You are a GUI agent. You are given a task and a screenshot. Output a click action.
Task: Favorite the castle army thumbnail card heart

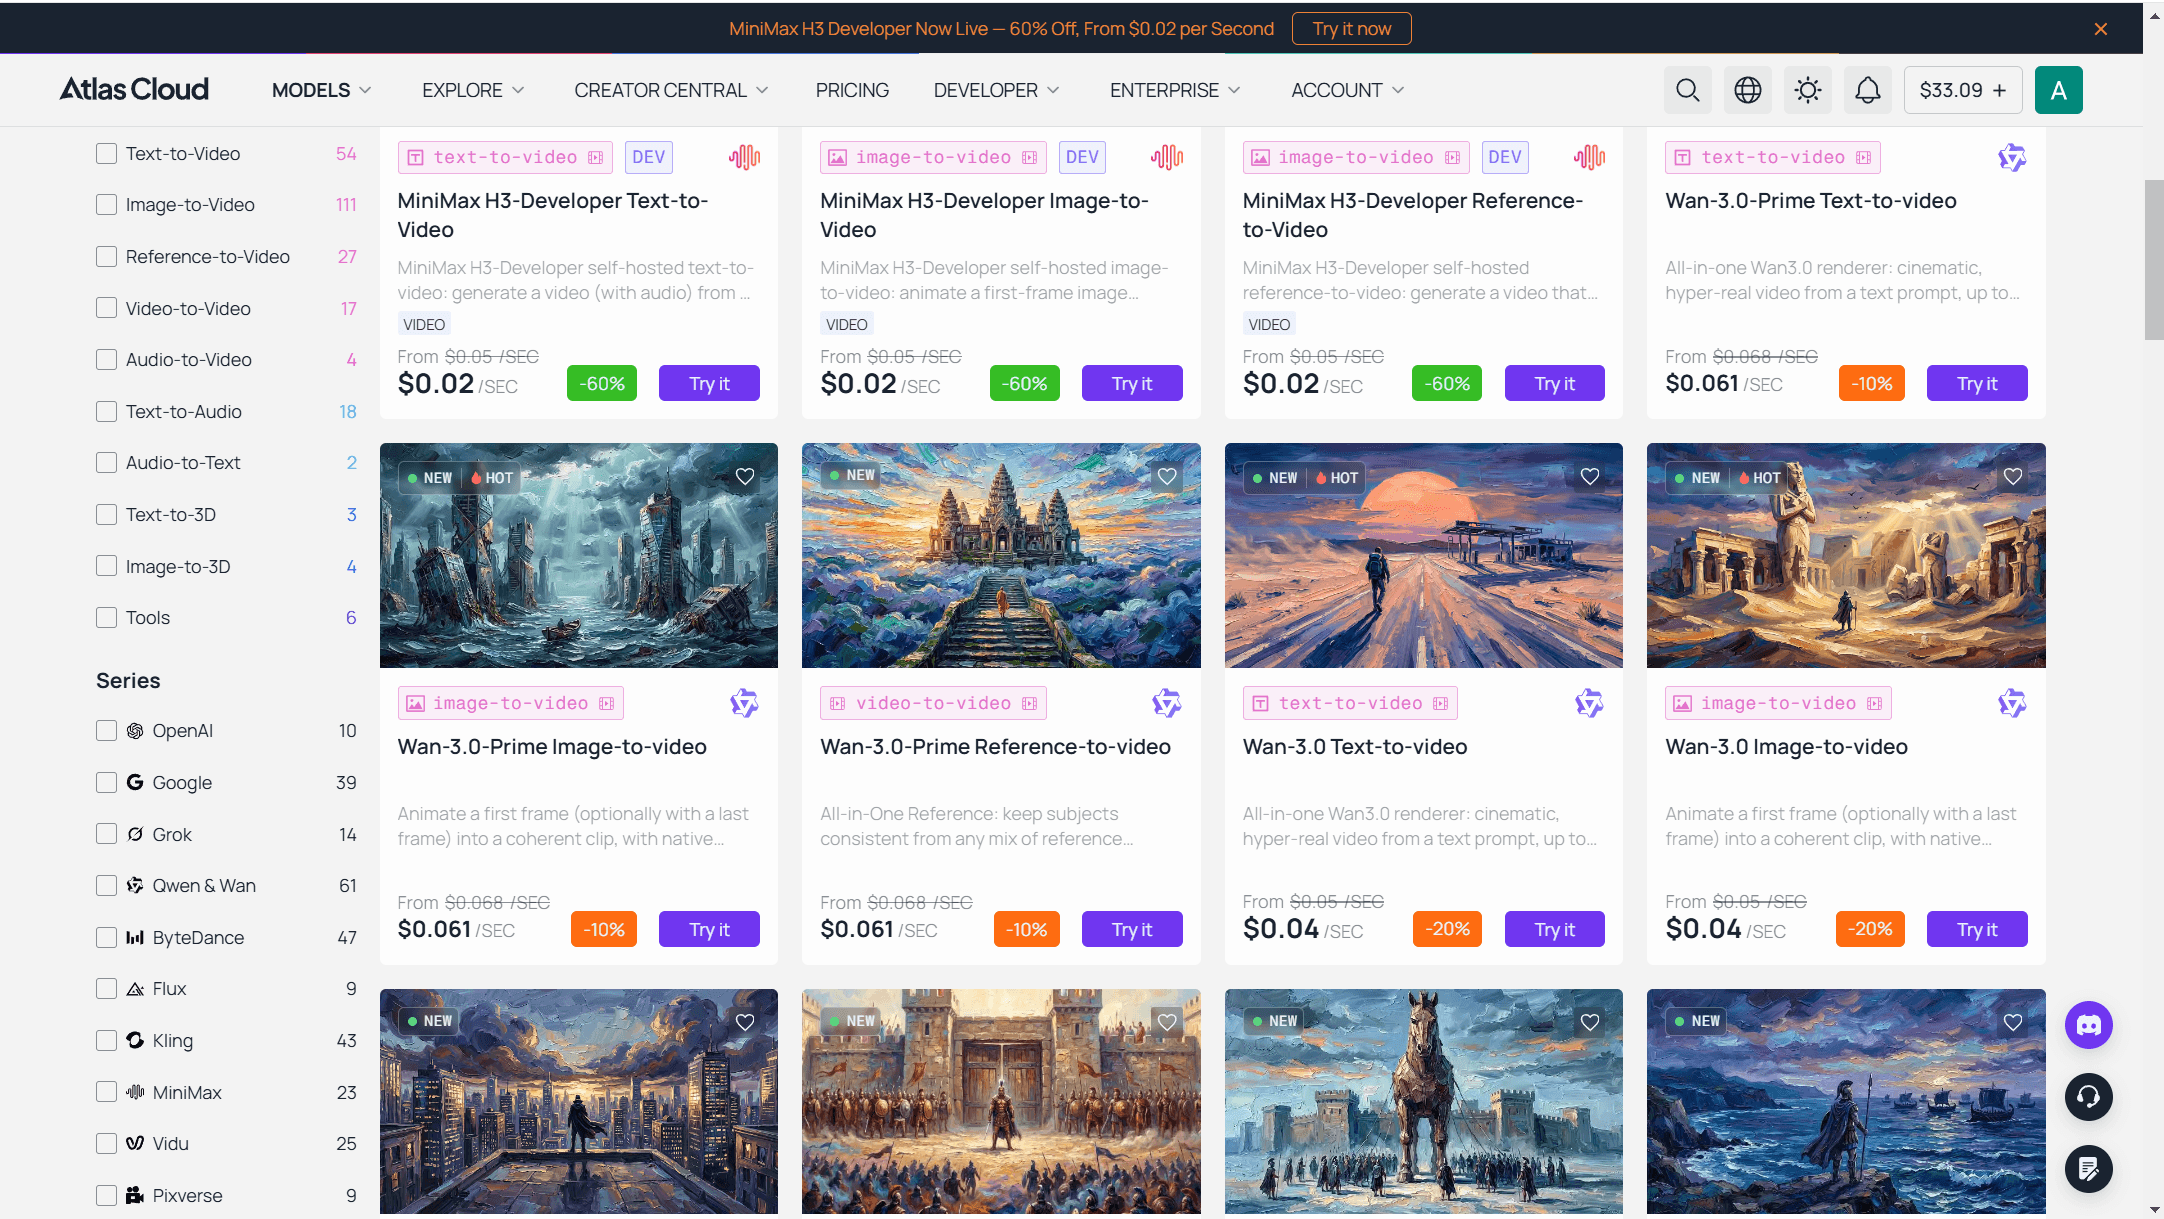pos(1167,1022)
